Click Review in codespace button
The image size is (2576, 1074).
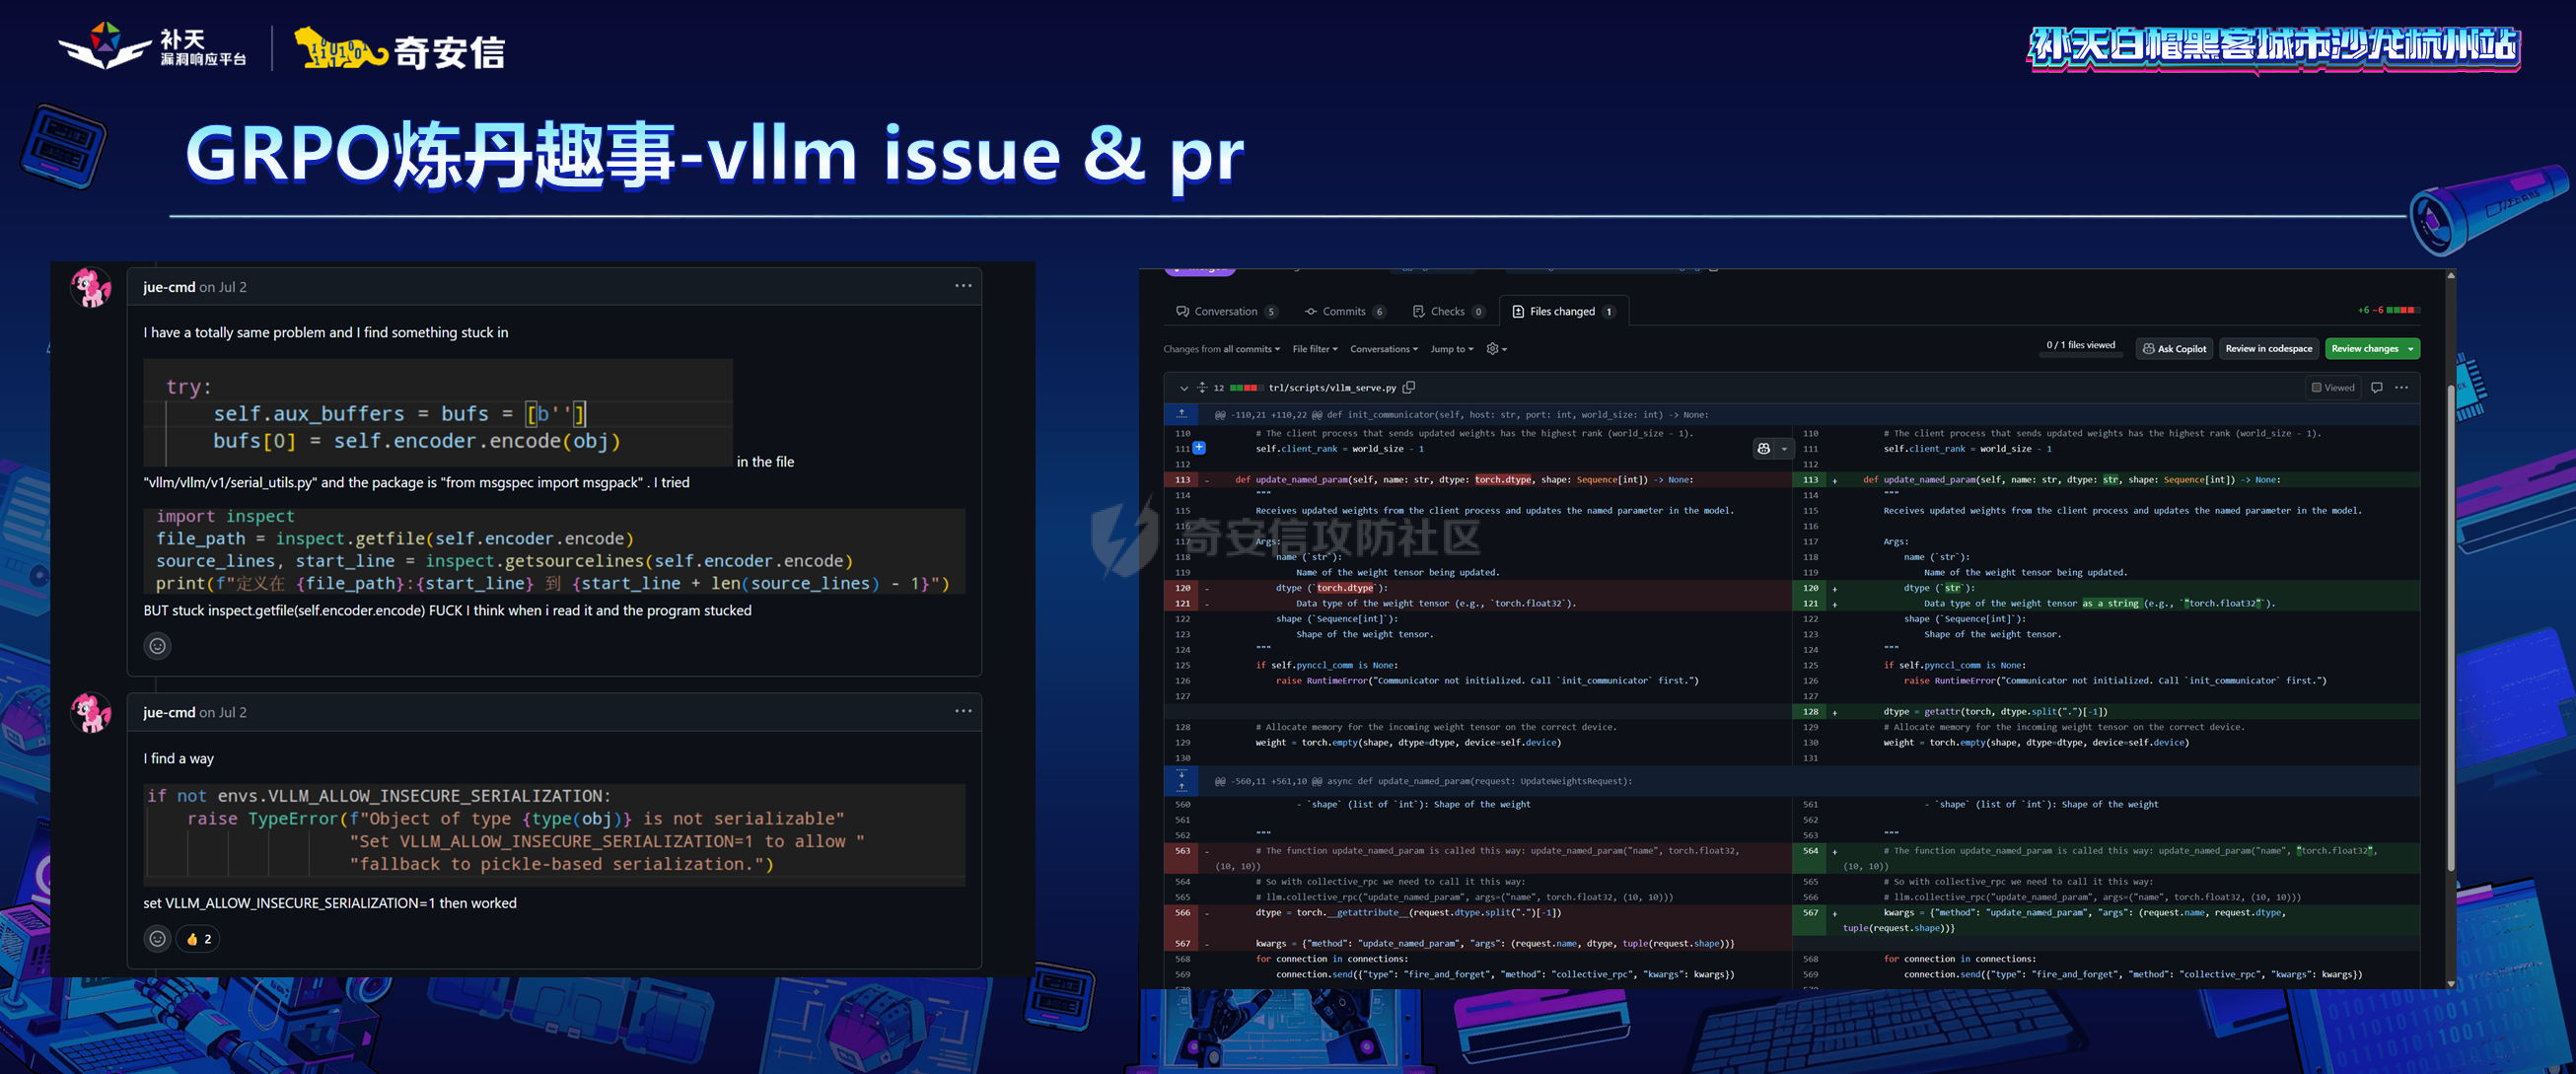pyautogui.click(x=2268, y=349)
